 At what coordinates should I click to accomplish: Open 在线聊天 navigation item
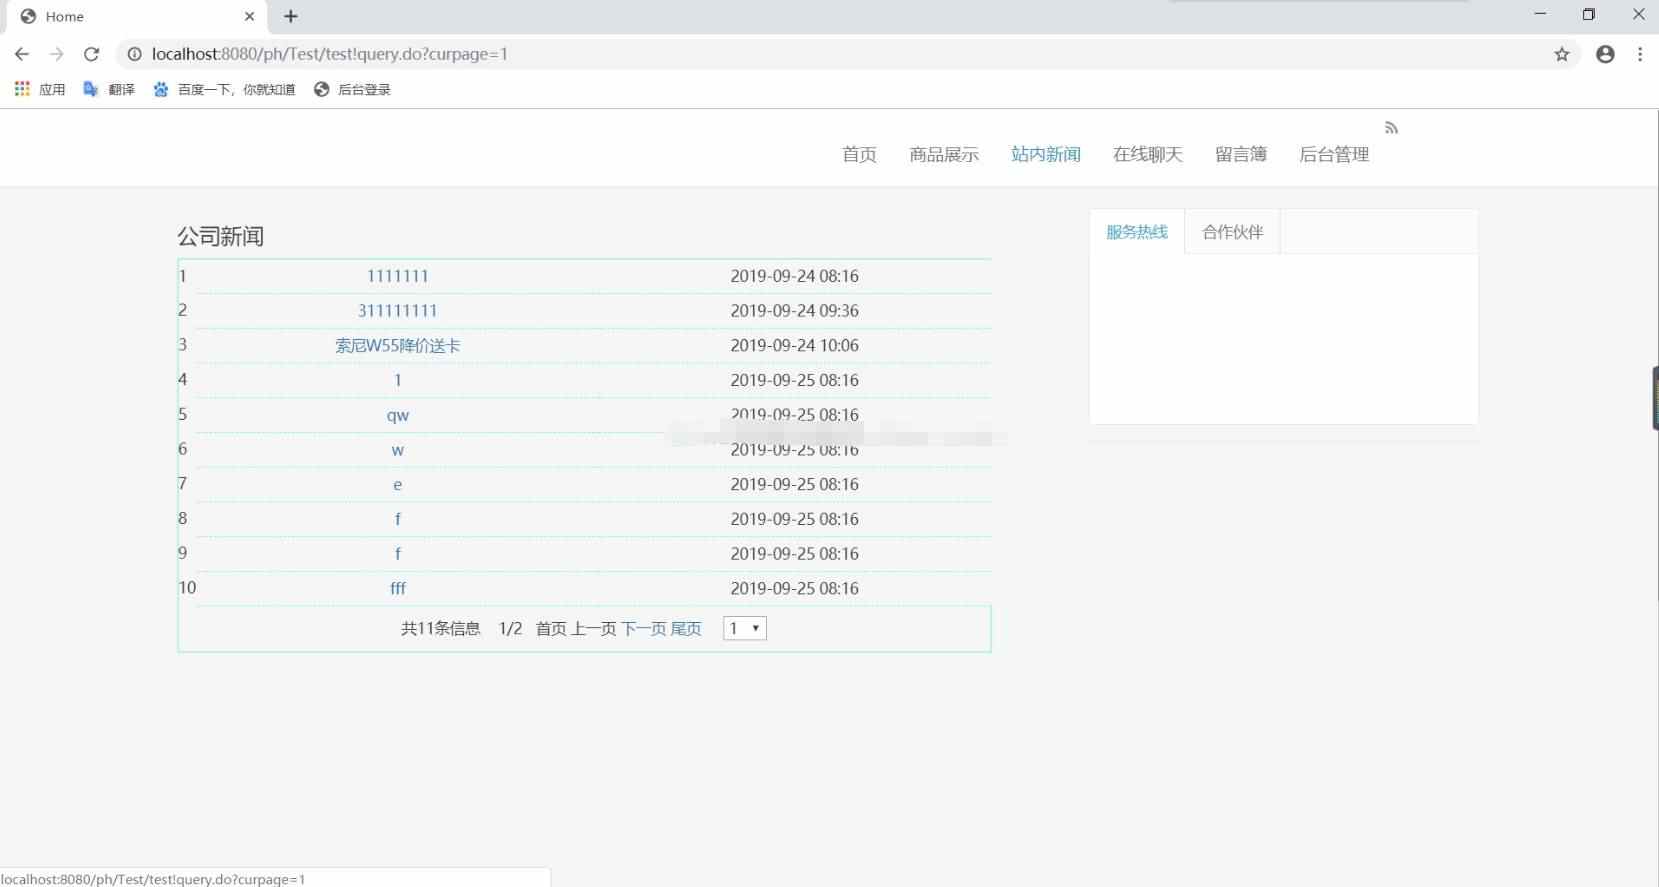point(1148,154)
